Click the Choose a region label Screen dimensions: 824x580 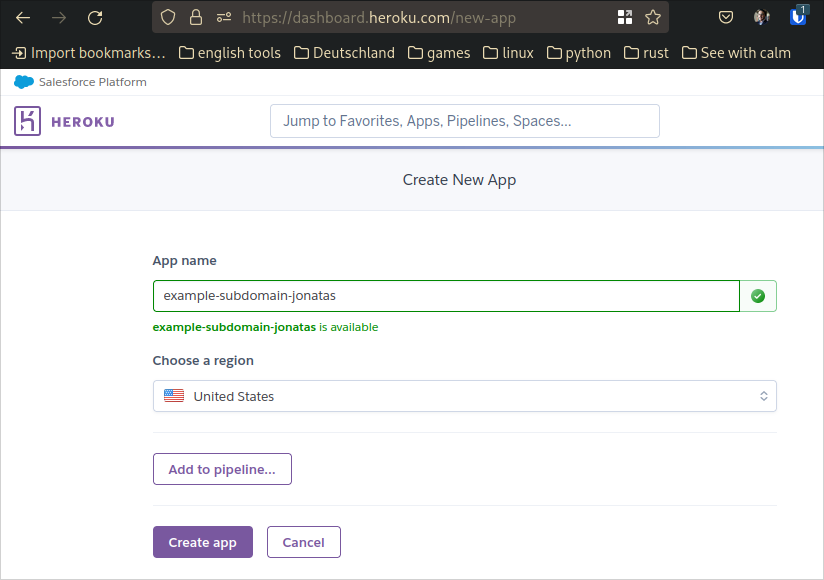[x=203, y=360]
